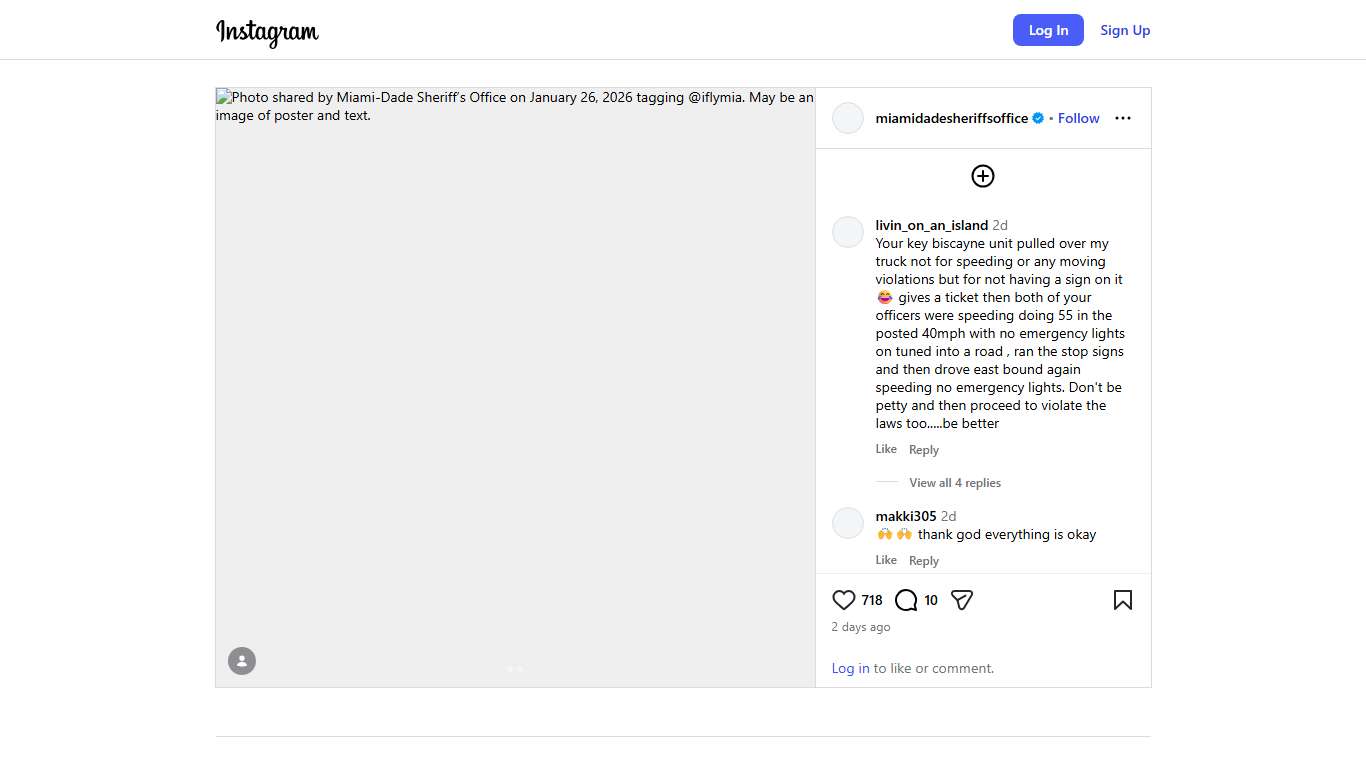Expand View all 4 replies
Screen dimensions: 1366x768
[x=955, y=483]
